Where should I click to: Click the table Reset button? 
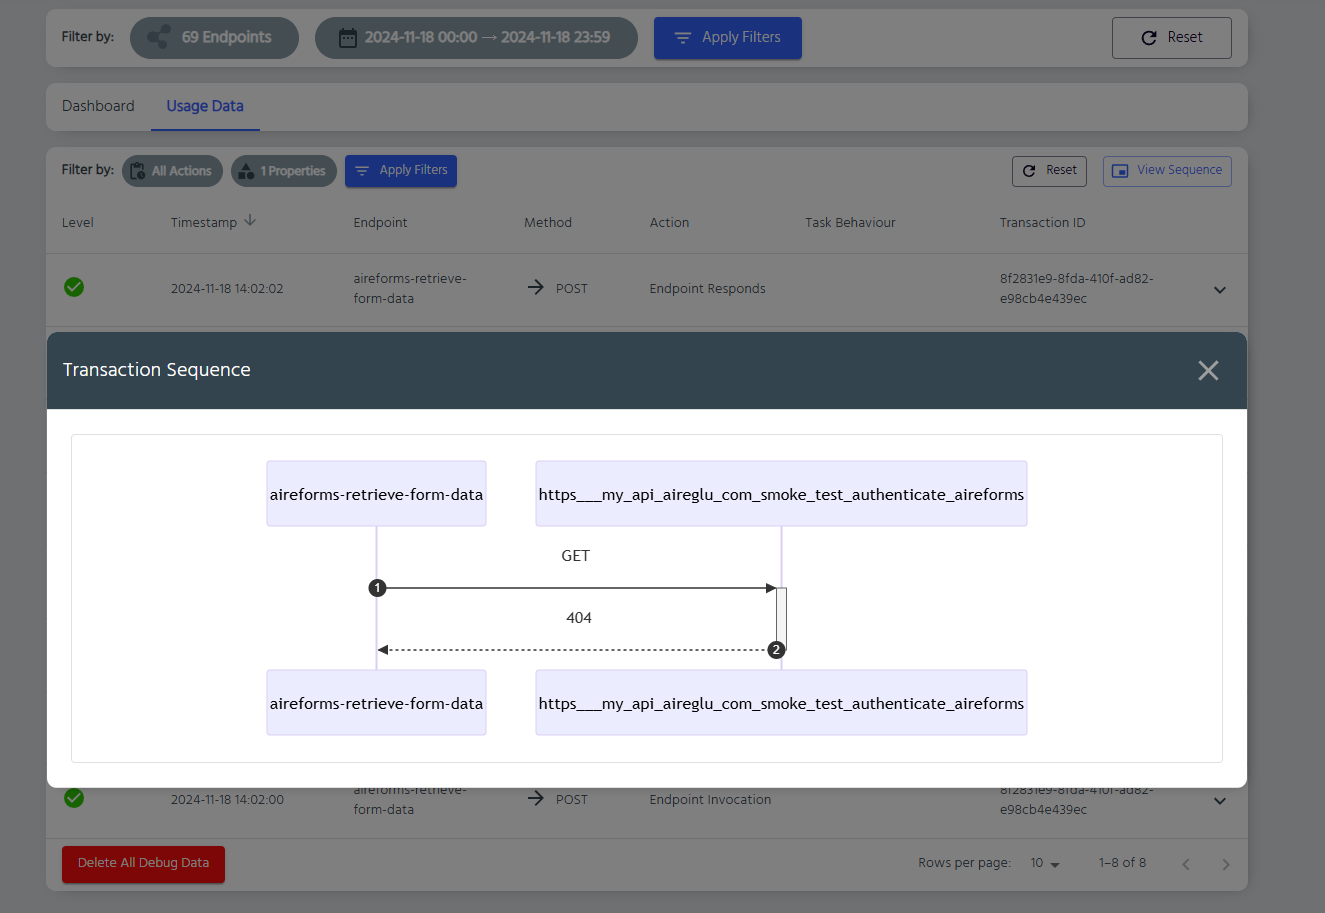1049,171
